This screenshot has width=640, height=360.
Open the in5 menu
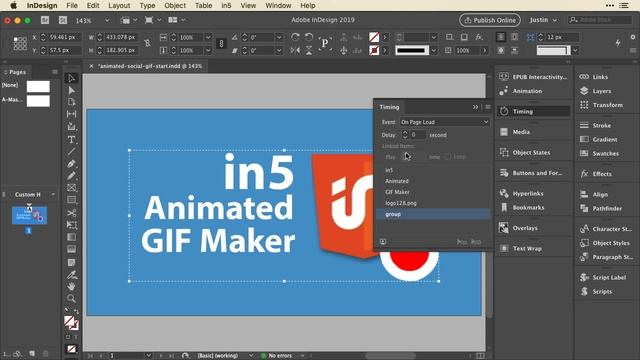(x=226, y=6)
